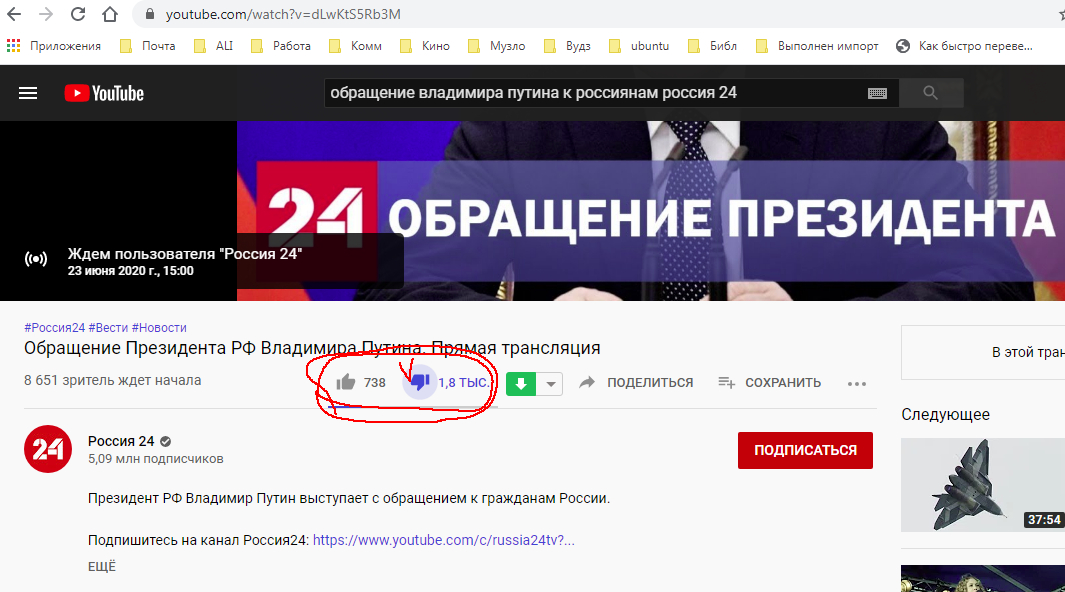Click the ПОДПИСАТЬСЯ subscribe button
Viewport: 1065px width, 592px height.
pos(805,450)
